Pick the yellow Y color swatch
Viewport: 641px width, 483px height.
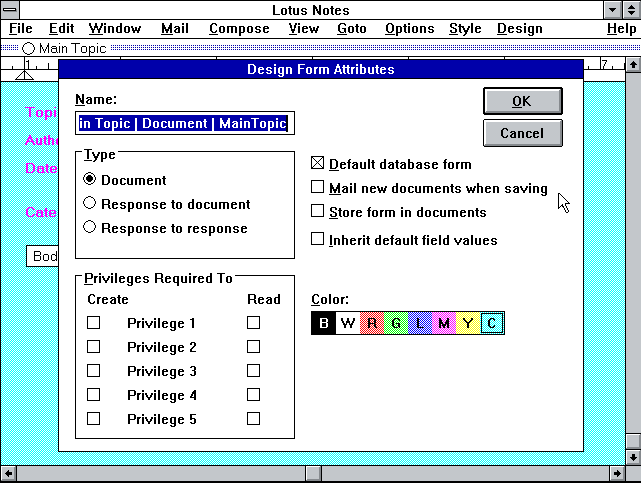click(x=468, y=323)
